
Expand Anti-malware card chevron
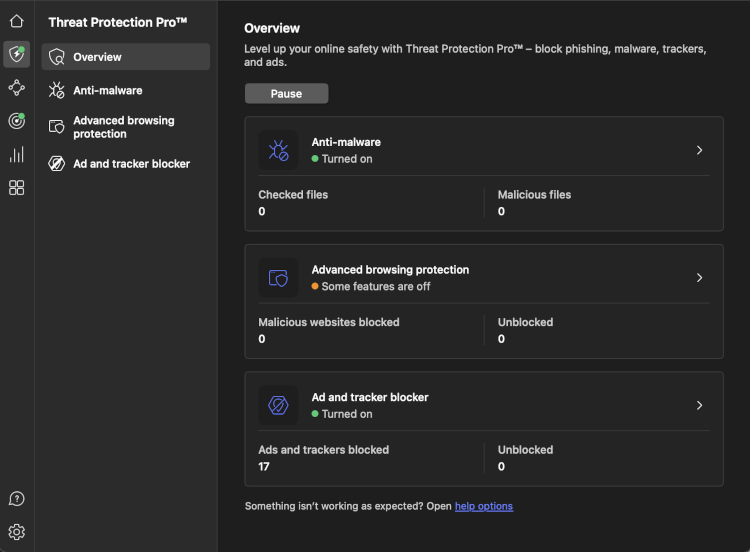click(699, 150)
